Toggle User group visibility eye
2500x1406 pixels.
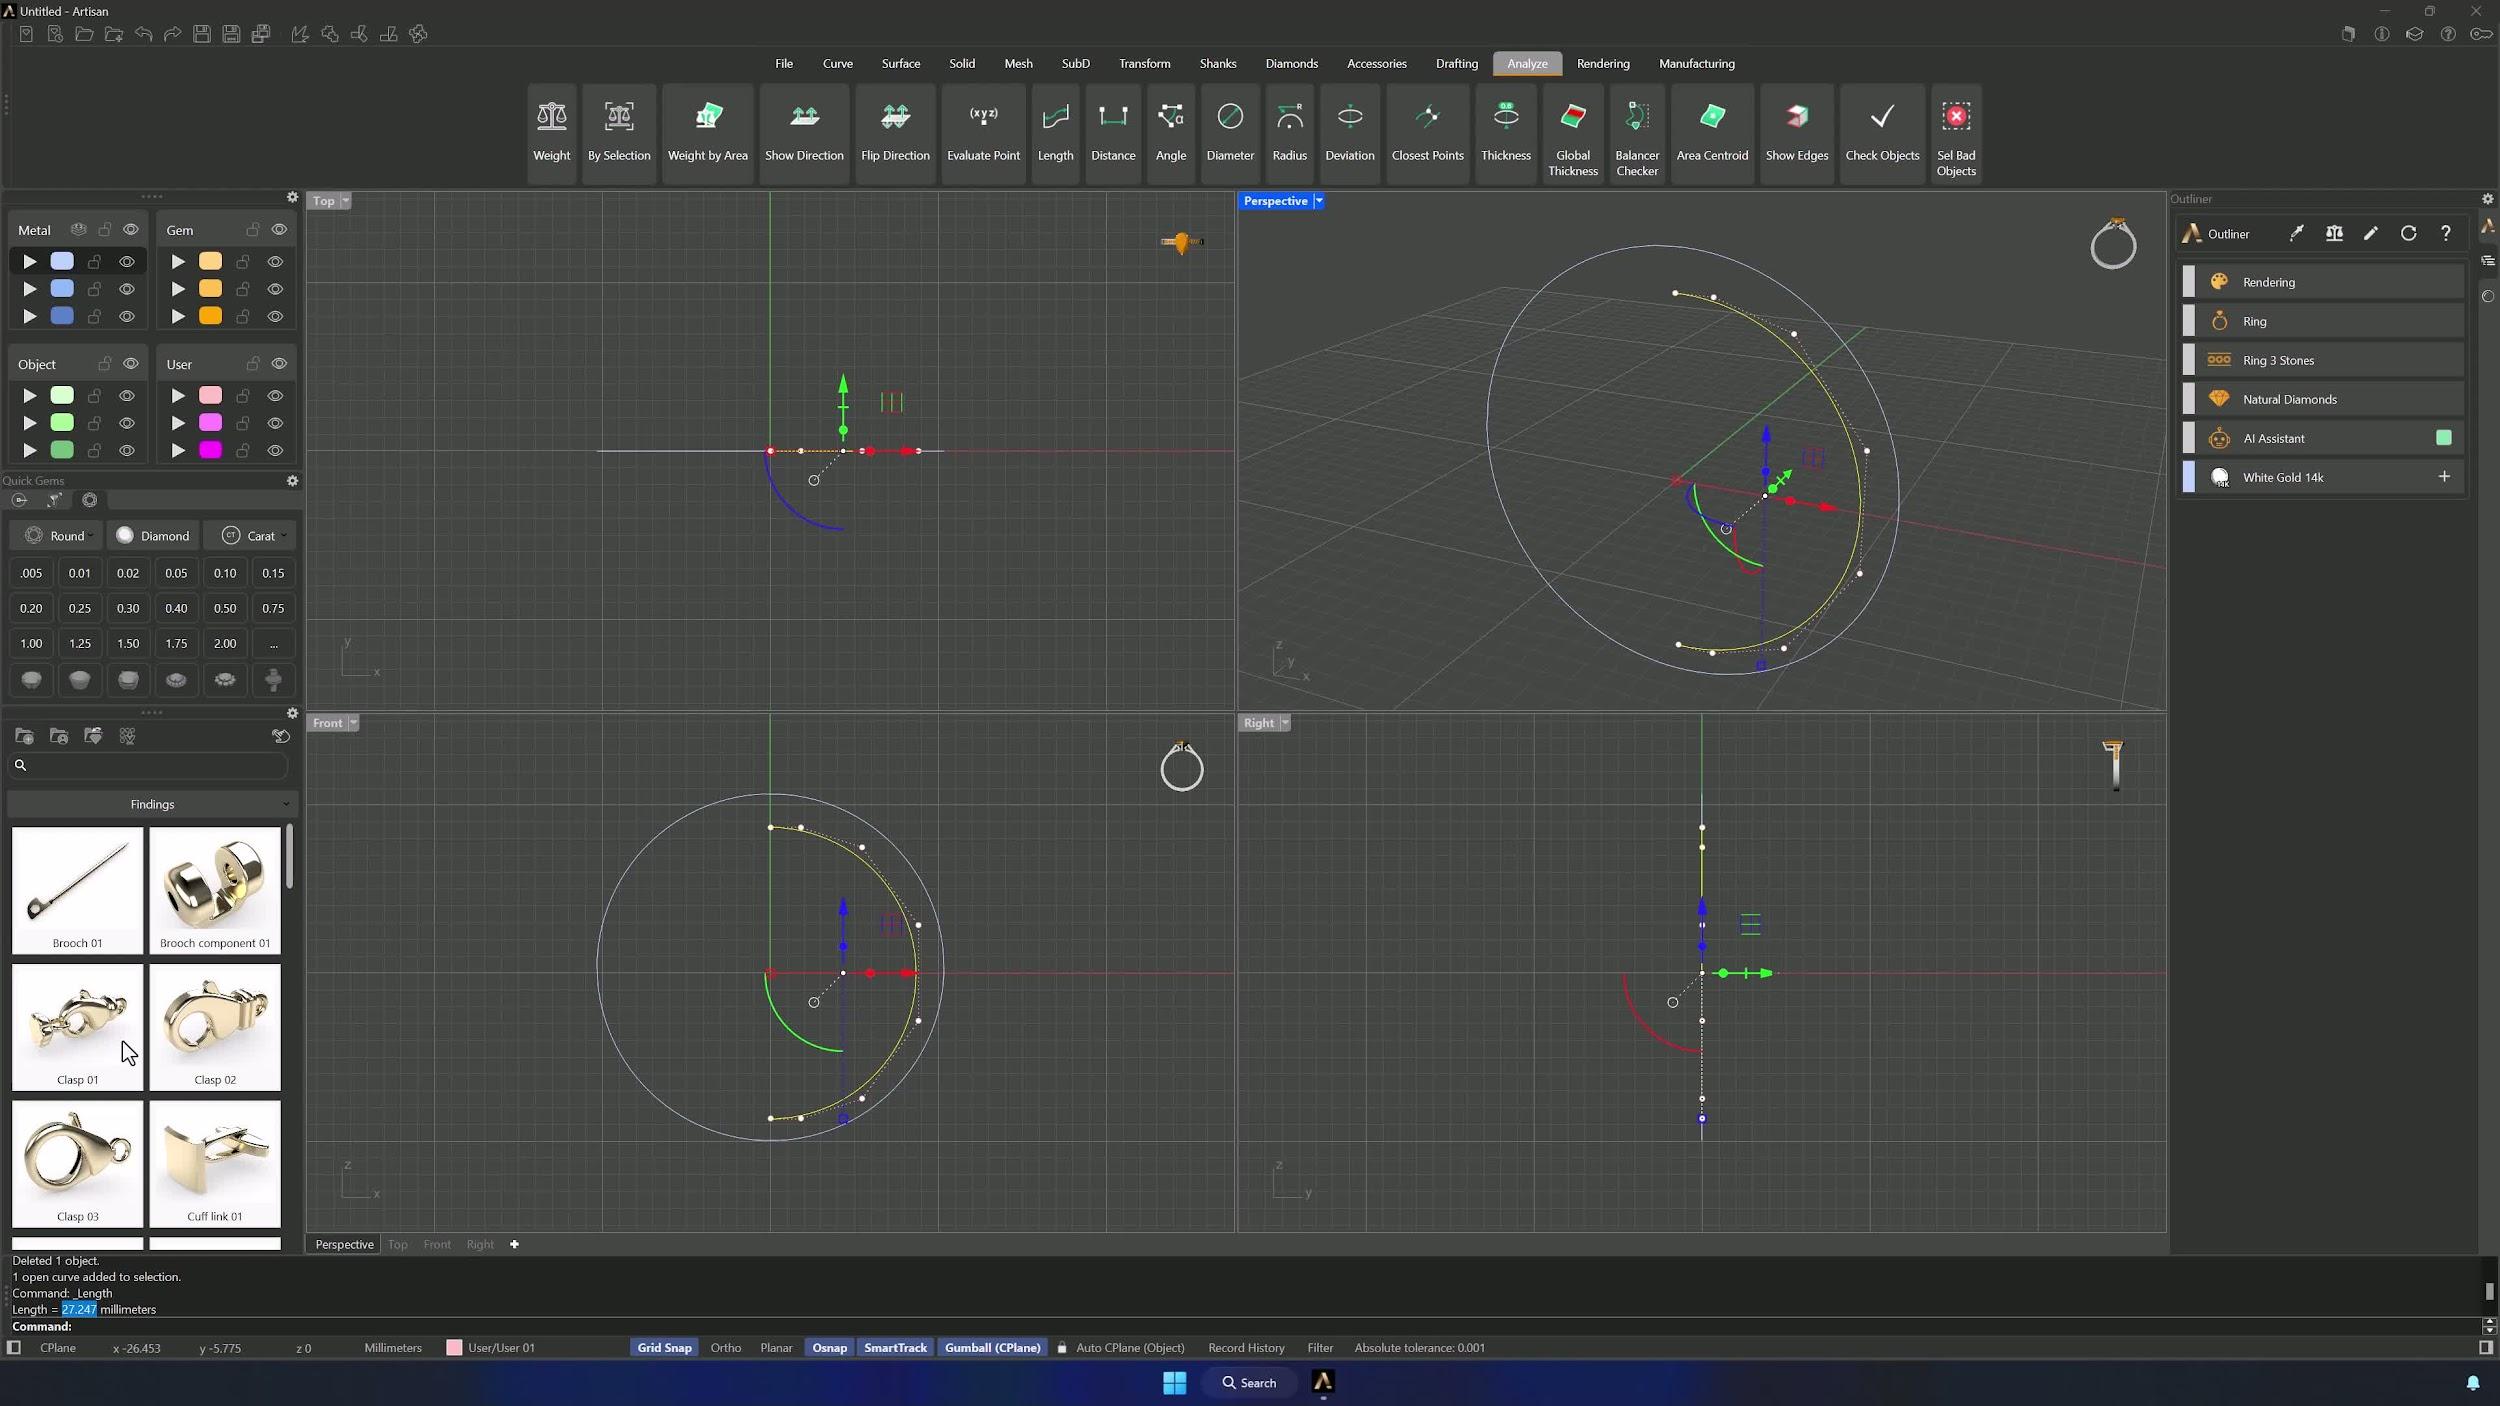[279, 364]
